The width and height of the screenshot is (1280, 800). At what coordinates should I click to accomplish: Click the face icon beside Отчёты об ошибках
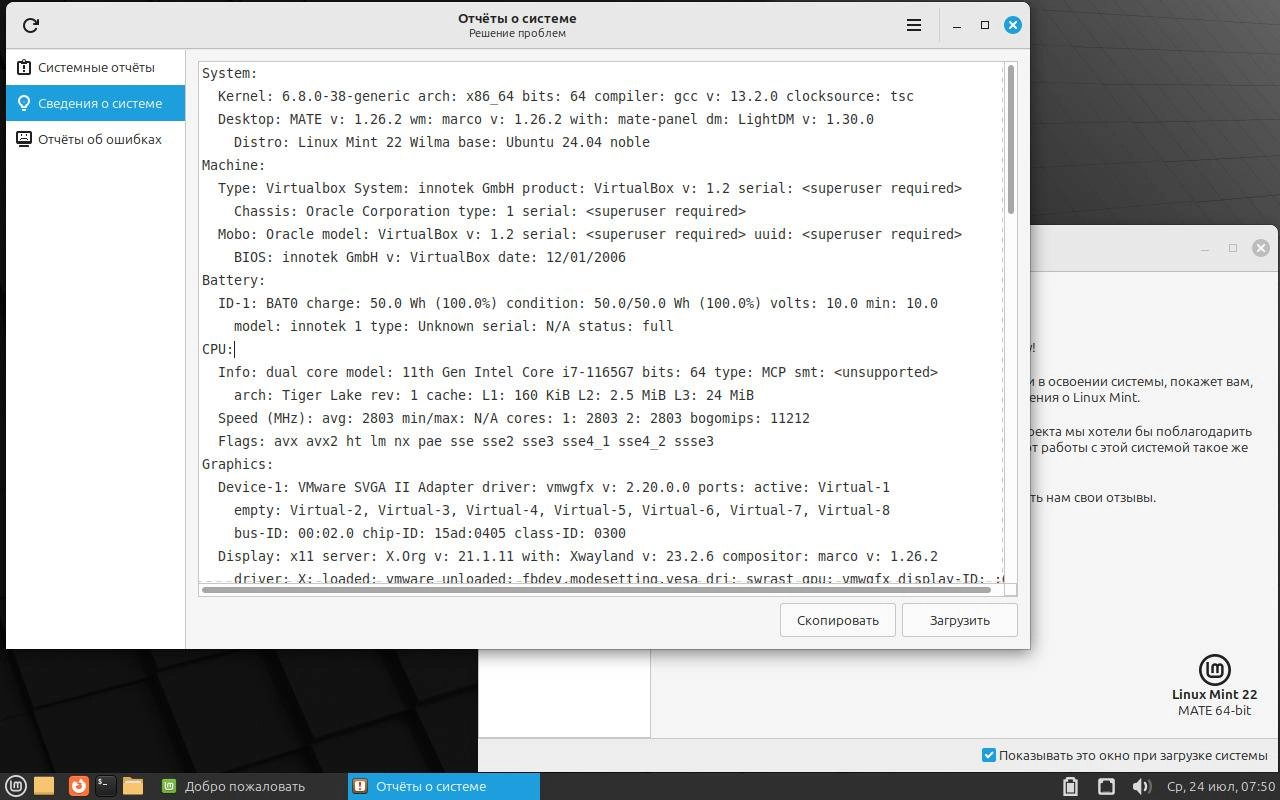pos(24,139)
